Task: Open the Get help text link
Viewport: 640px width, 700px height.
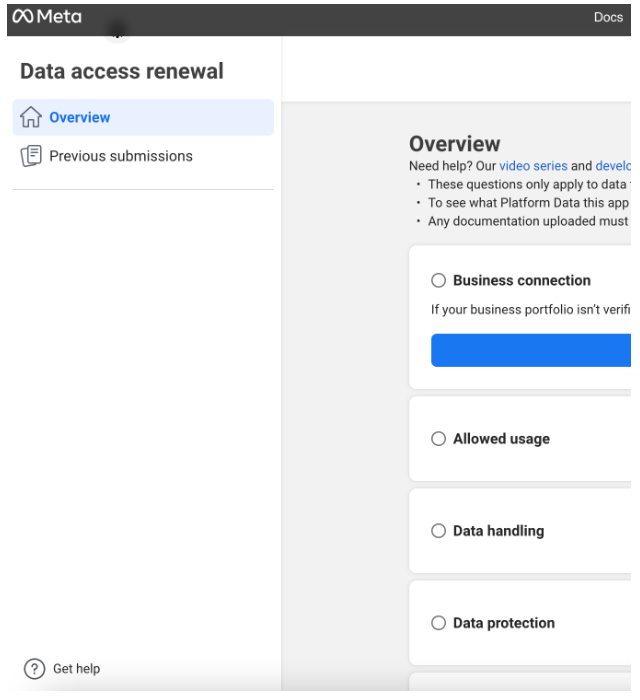Action: point(76,669)
